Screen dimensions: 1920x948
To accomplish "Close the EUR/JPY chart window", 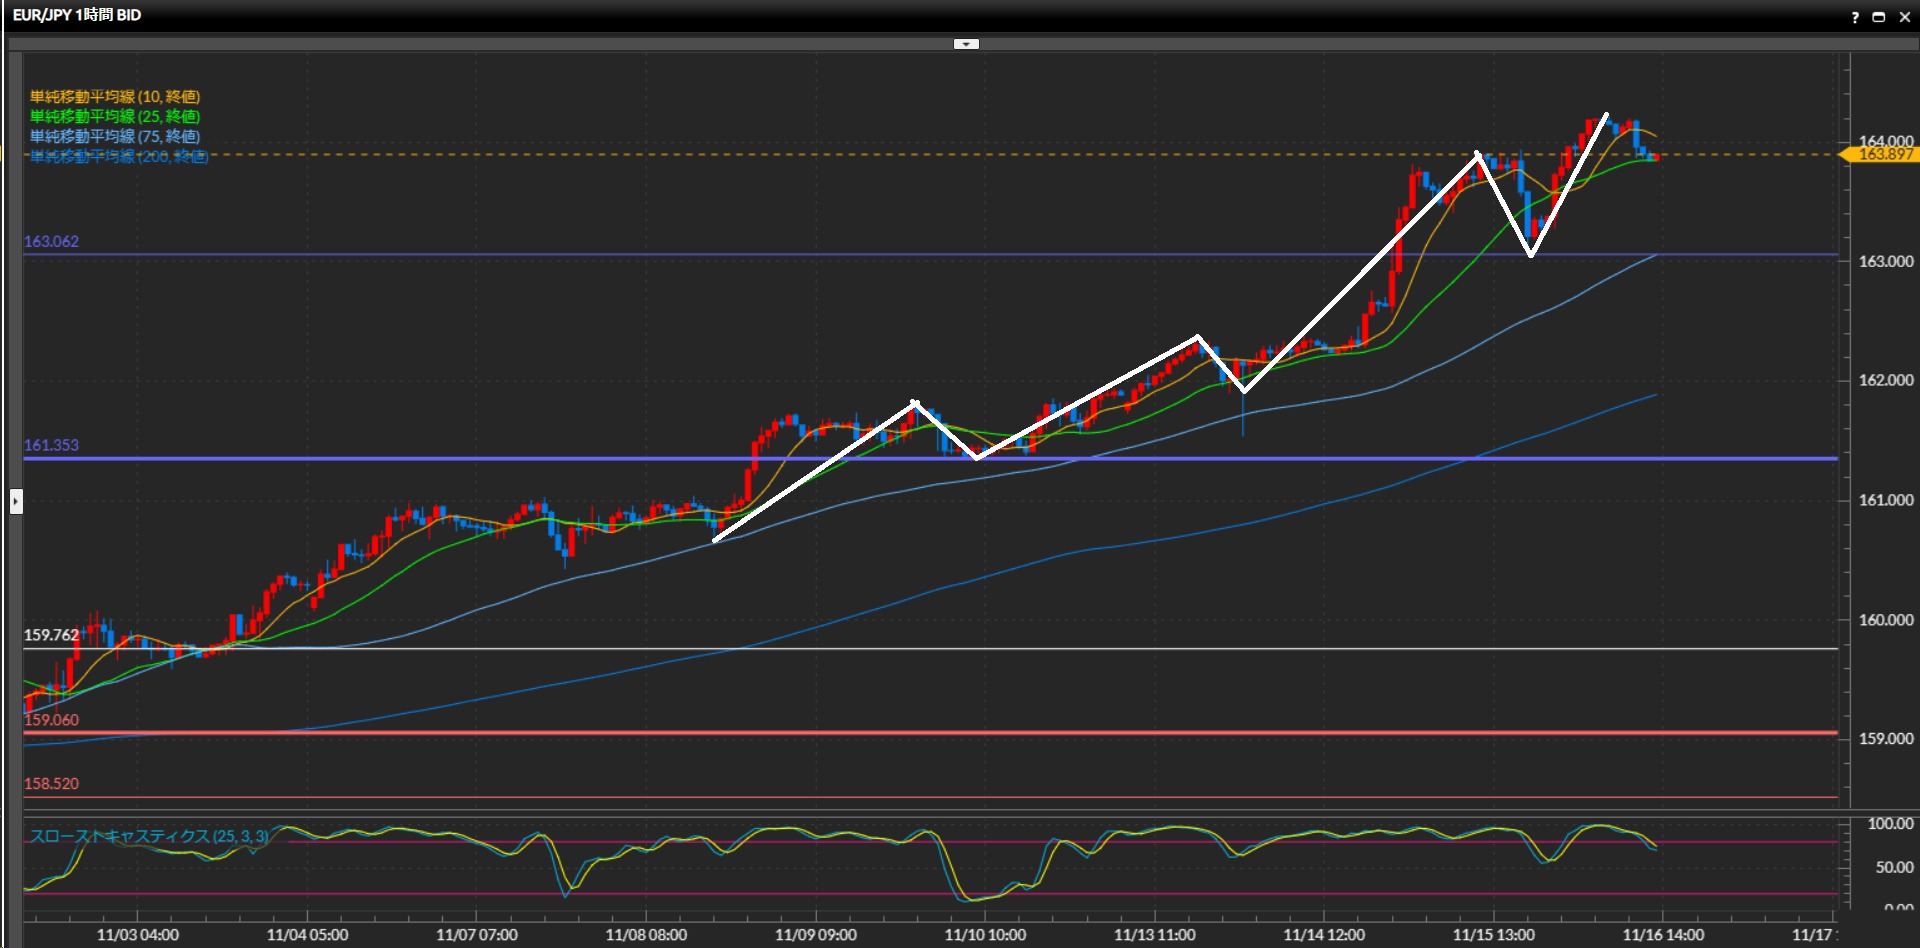I will pos(1905,17).
